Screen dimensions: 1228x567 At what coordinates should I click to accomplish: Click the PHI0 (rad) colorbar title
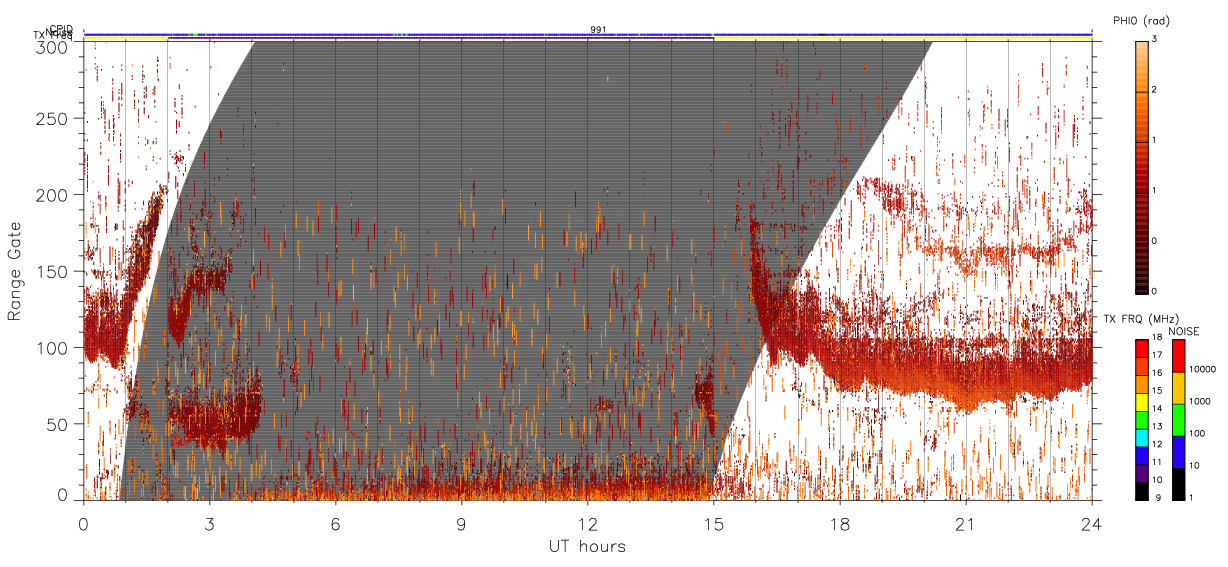[x=1140, y=21]
